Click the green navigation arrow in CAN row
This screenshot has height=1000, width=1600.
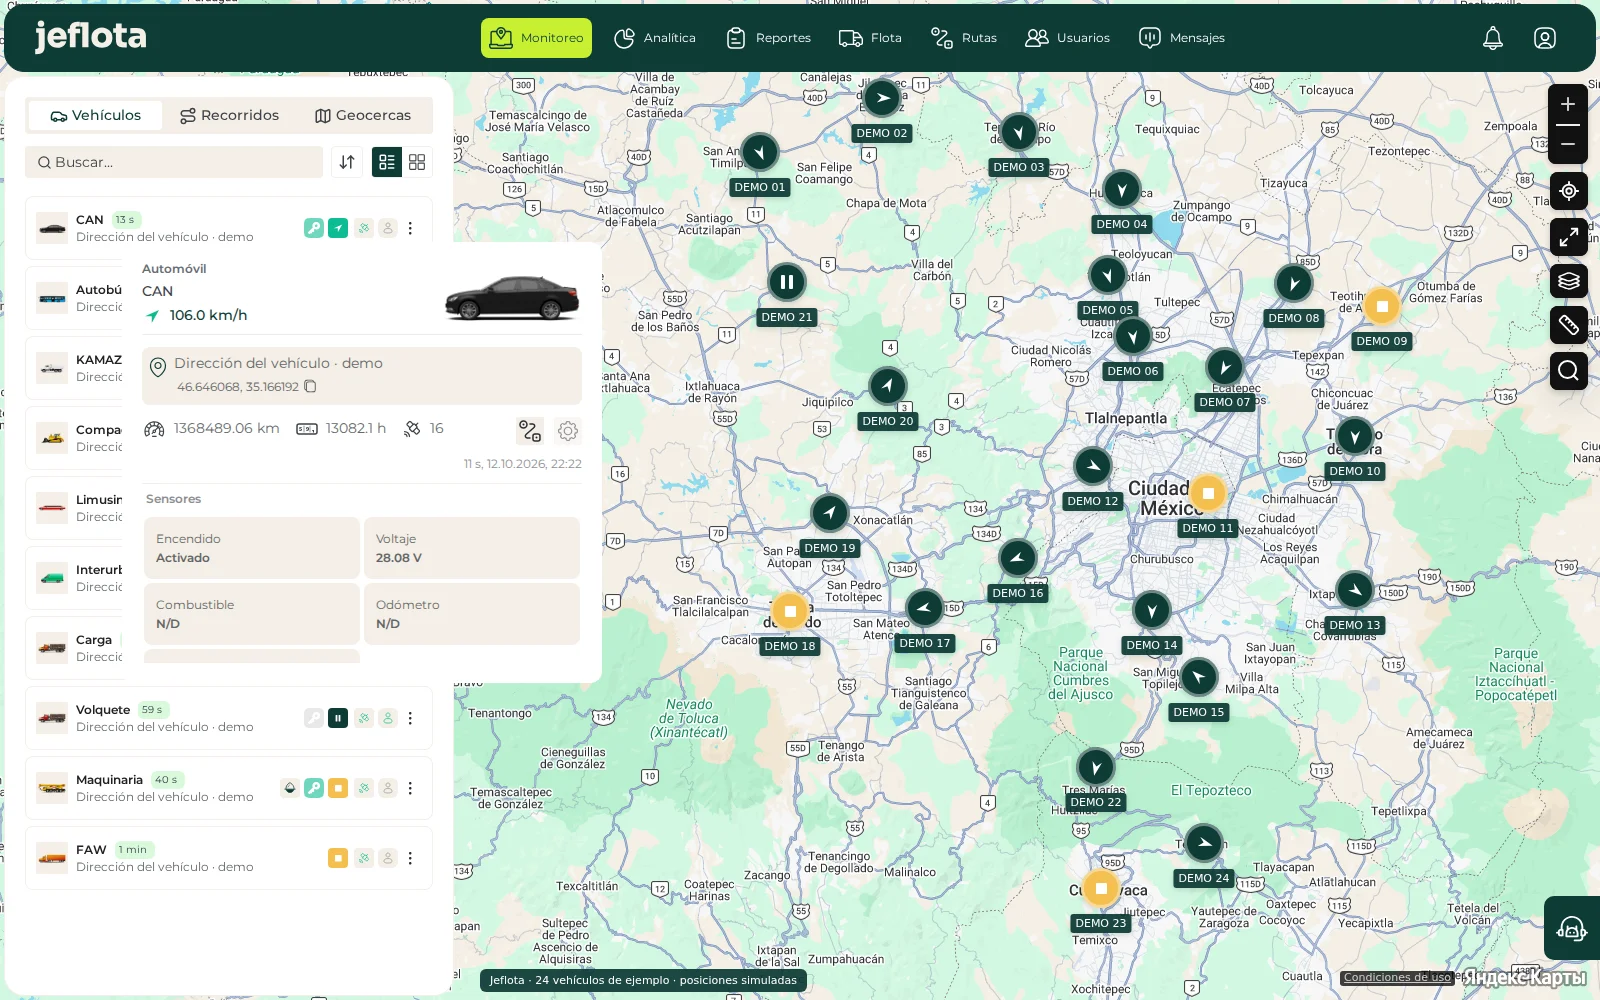click(x=338, y=228)
